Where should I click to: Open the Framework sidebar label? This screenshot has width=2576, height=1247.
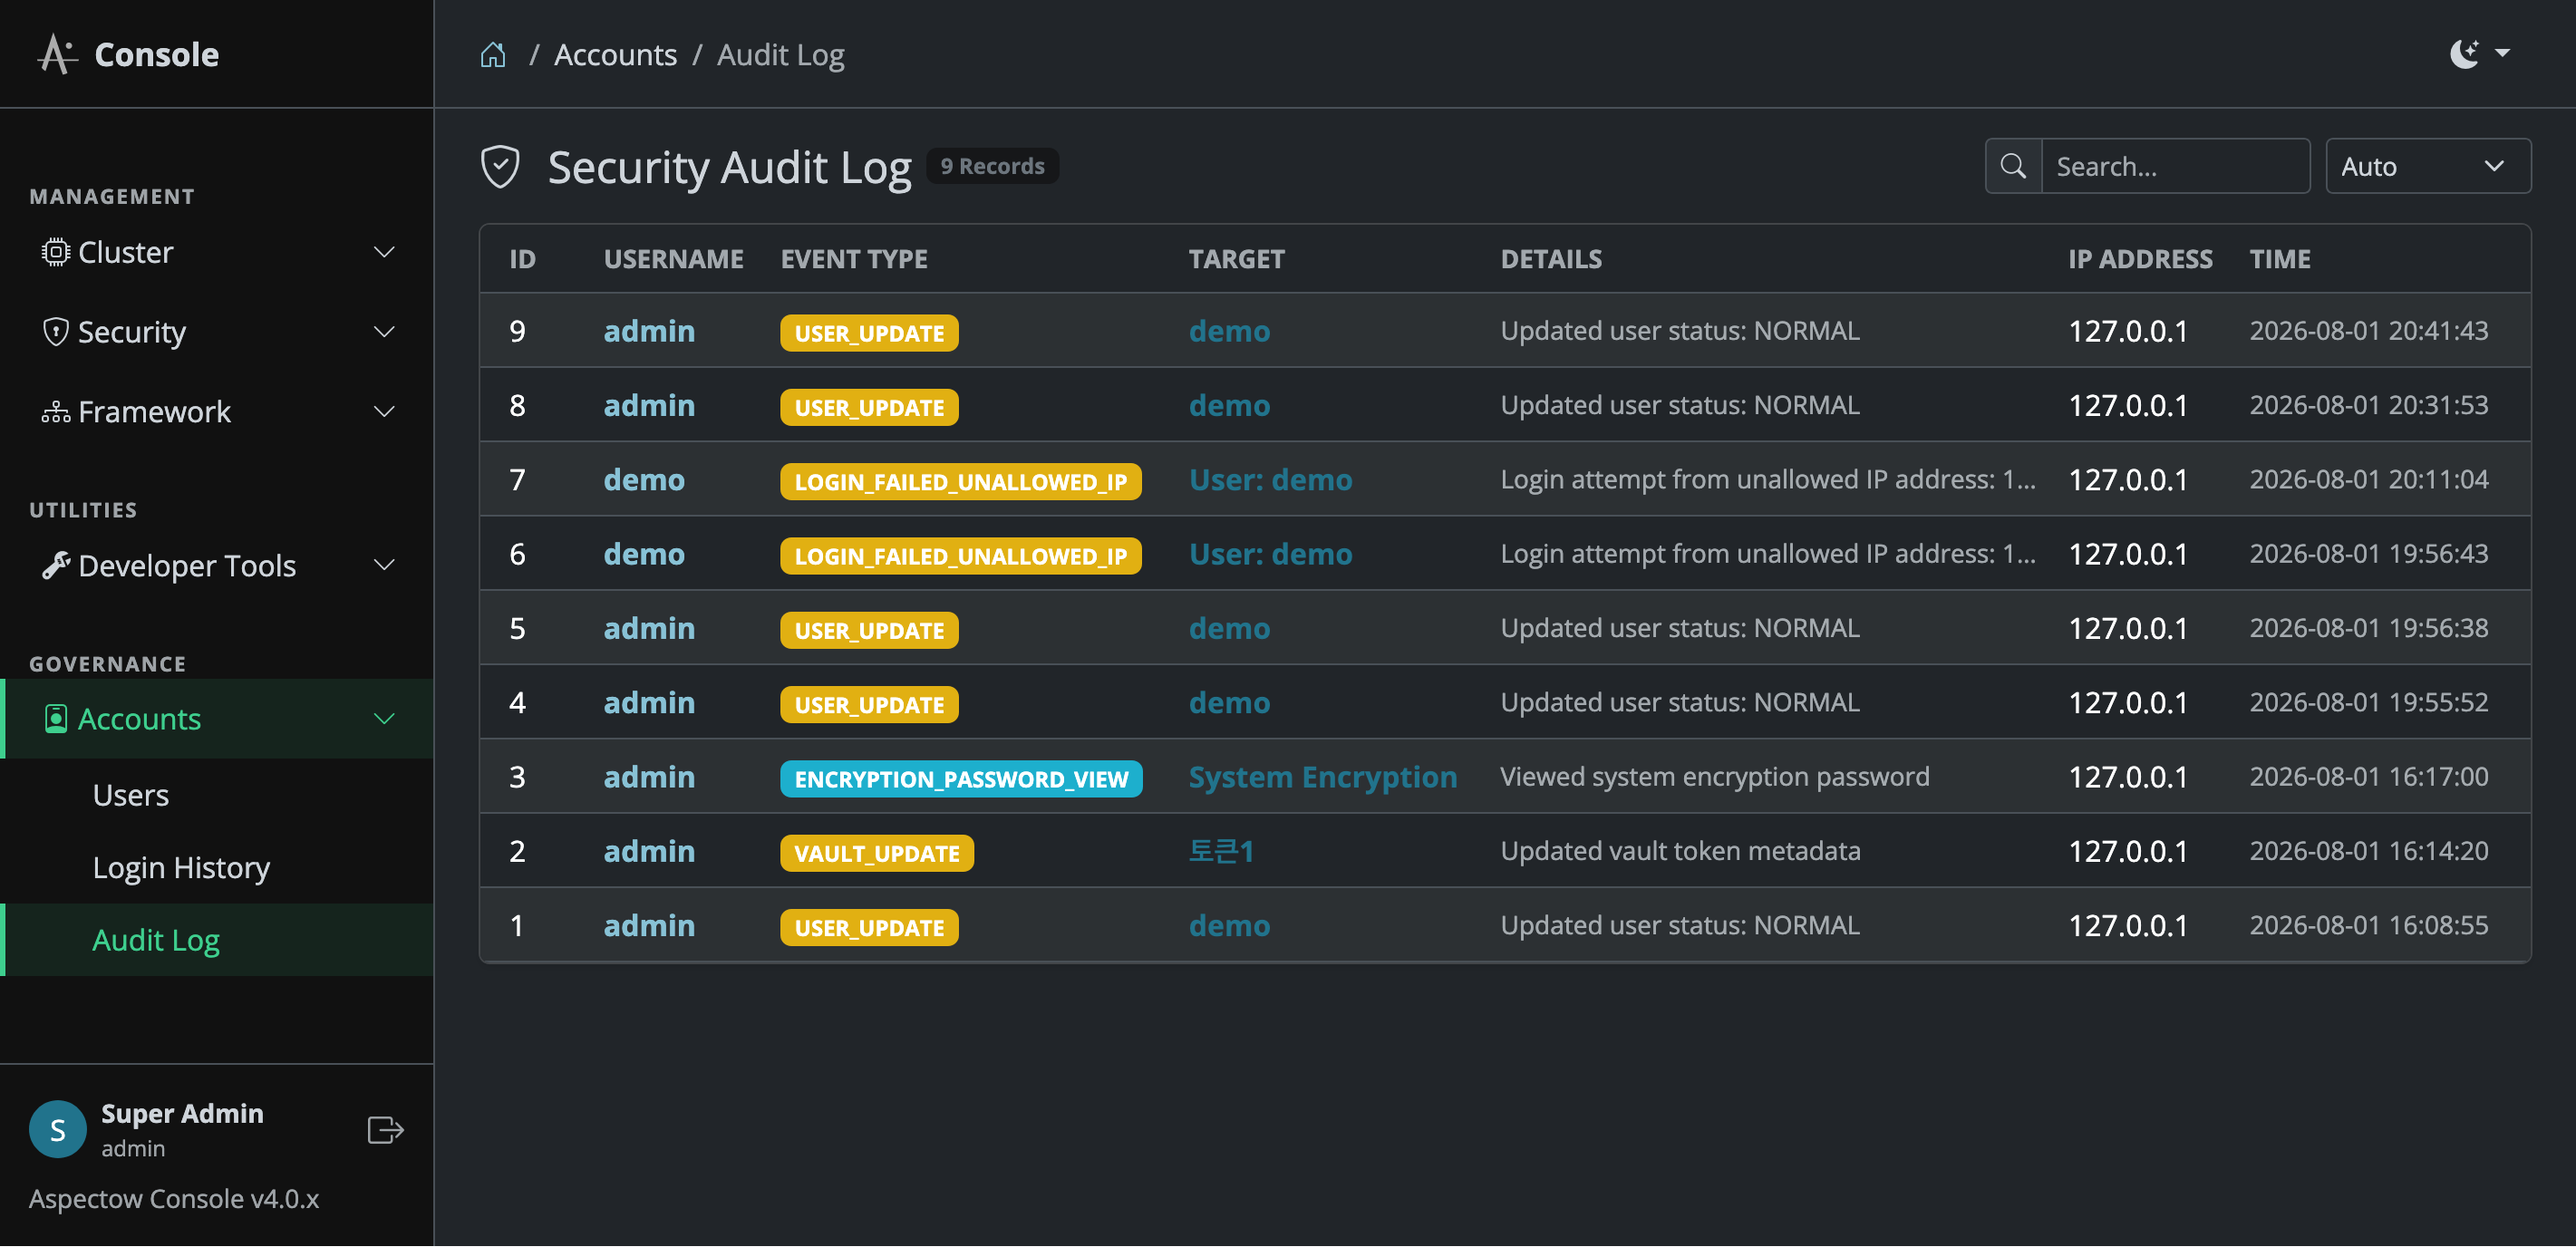pyautogui.click(x=154, y=411)
